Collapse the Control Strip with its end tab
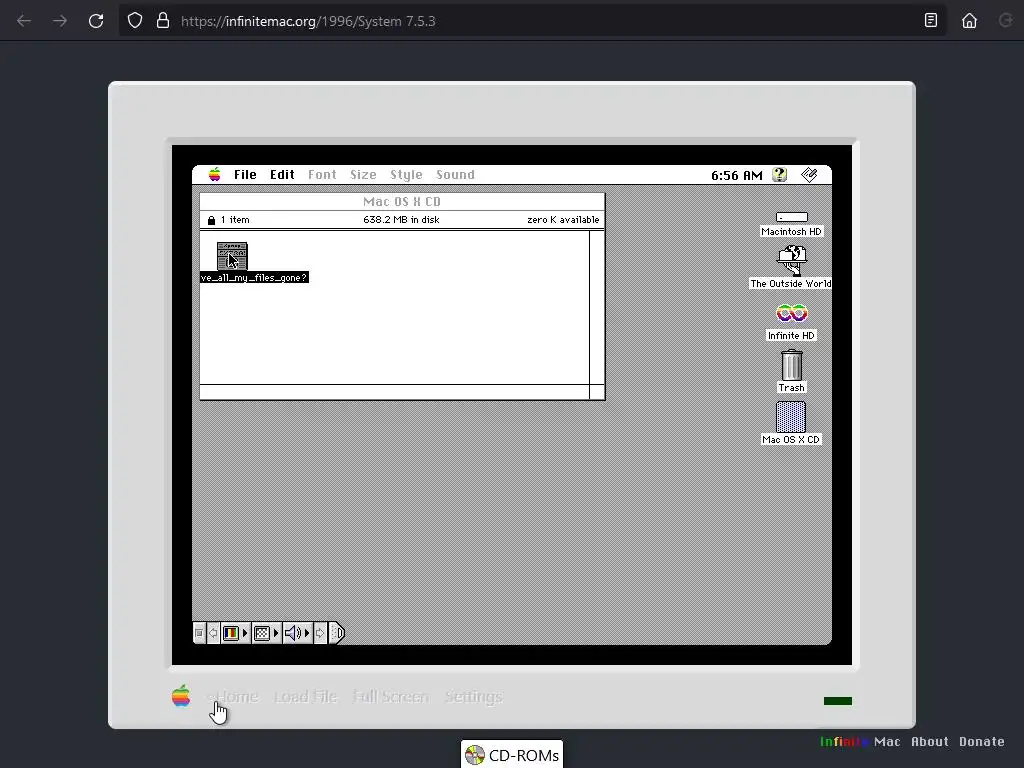1024x768 pixels. pyautogui.click(x=336, y=633)
